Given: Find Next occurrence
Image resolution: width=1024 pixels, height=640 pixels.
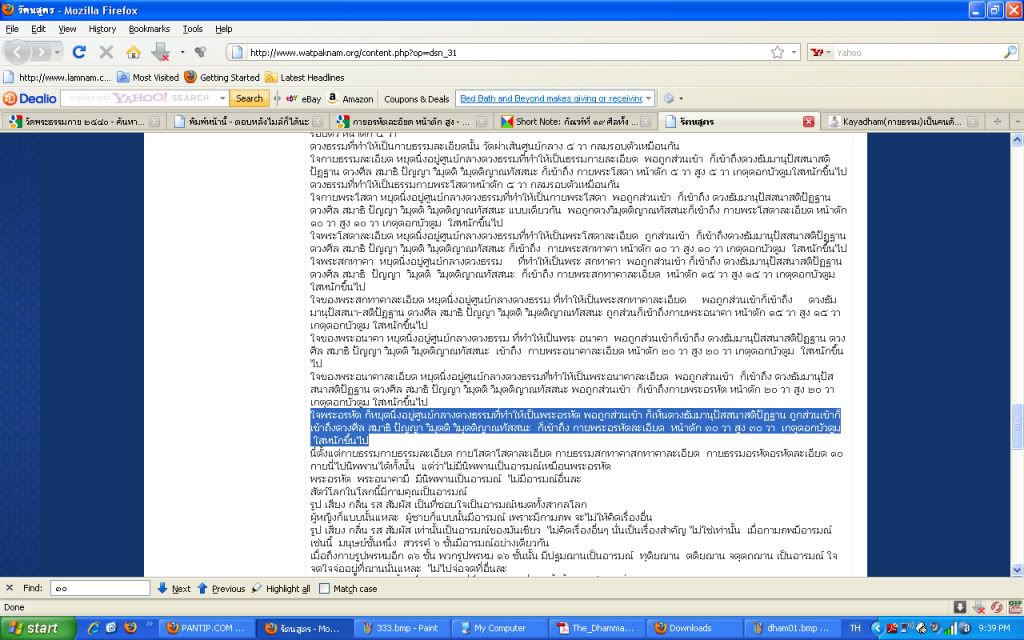Looking at the screenshot, I should tap(174, 588).
